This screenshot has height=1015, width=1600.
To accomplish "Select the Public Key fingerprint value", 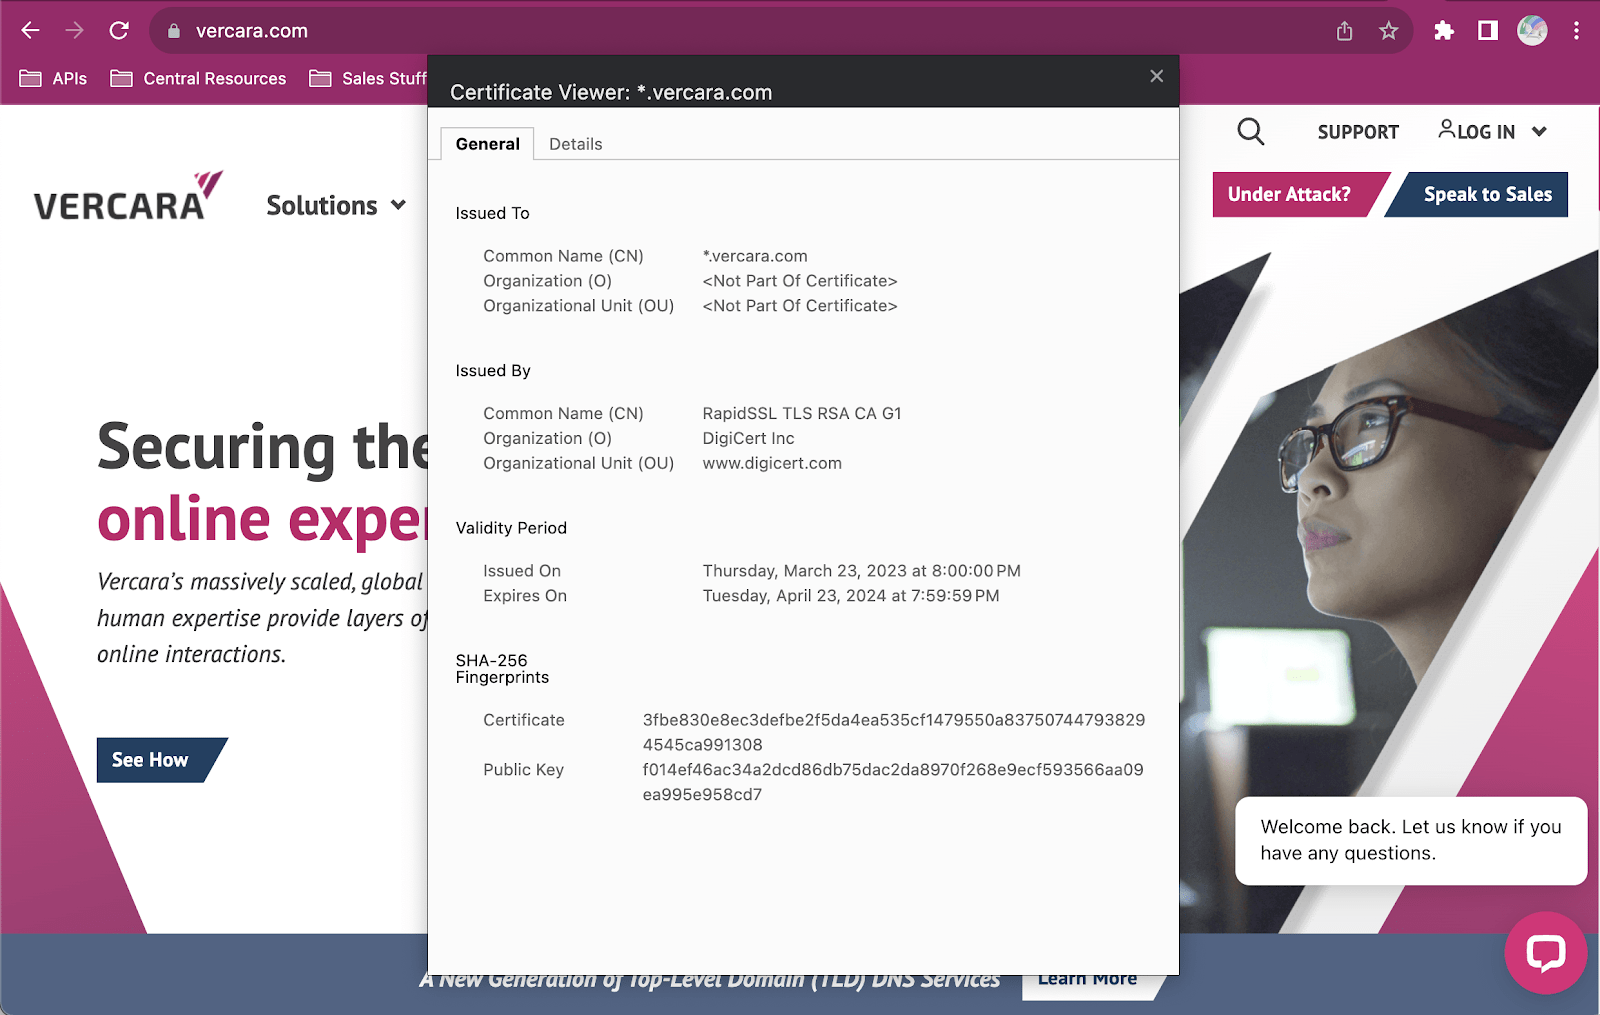I will tap(893, 782).
